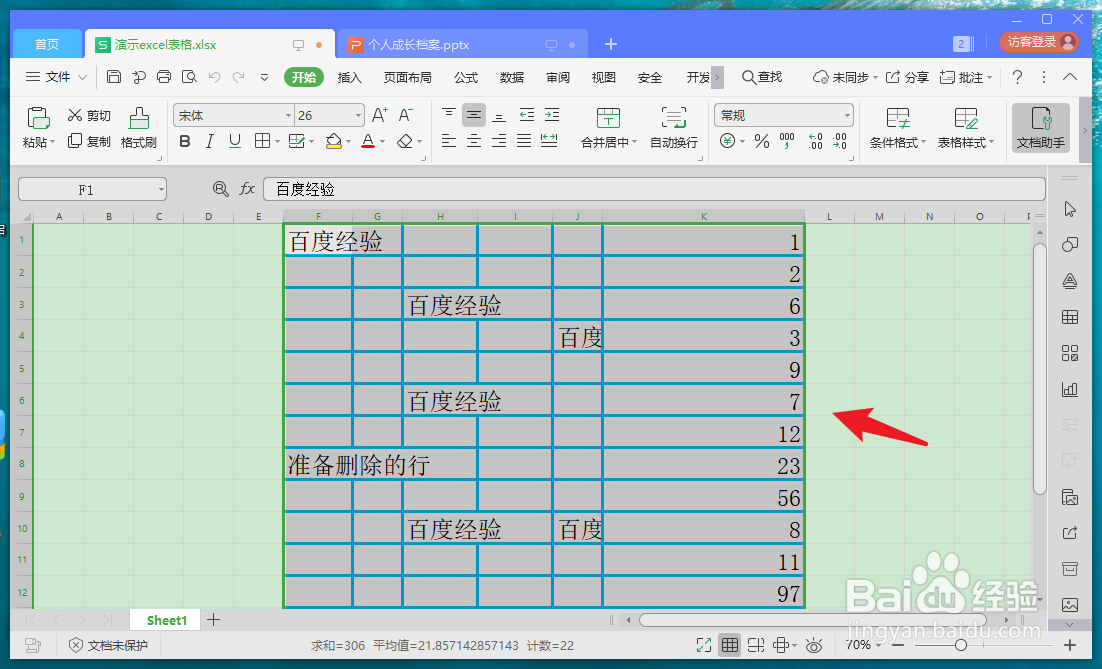Select the Sheet1 worksheet tab
This screenshot has height=669, width=1102.
pos(167,620)
